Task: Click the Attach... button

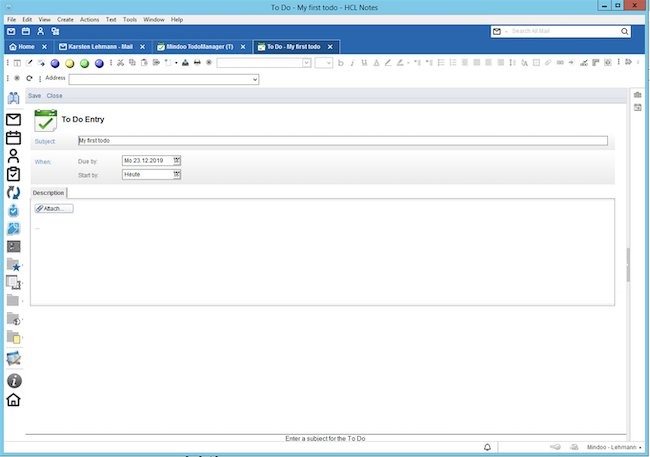Action: click(53, 208)
